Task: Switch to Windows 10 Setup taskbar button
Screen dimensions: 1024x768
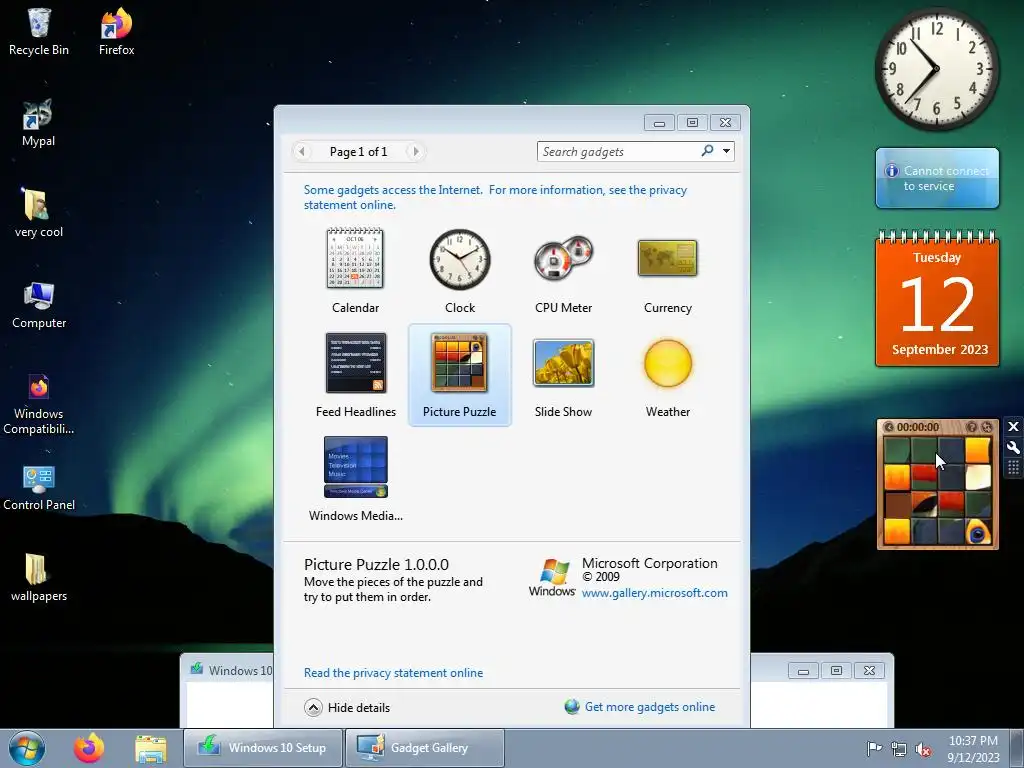Action: pyautogui.click(x=263, y=748)
